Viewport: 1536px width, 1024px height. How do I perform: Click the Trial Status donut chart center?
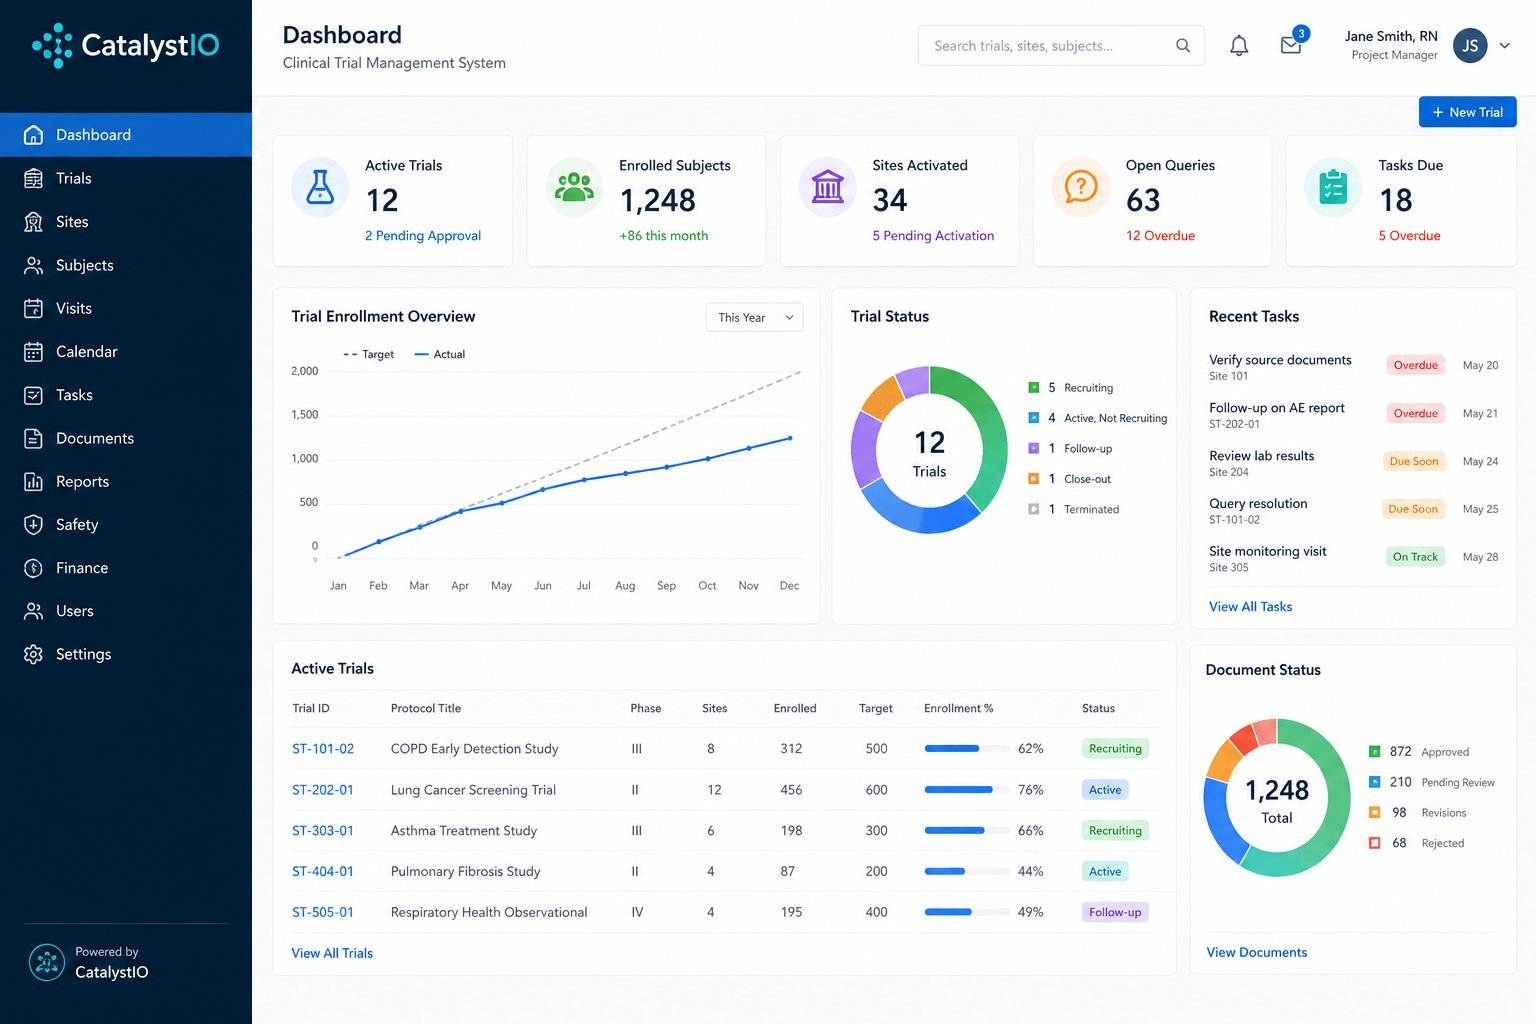(x=929, y=453)
